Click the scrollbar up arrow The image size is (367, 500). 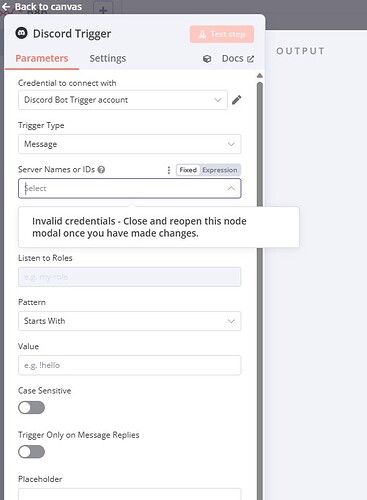260,76
